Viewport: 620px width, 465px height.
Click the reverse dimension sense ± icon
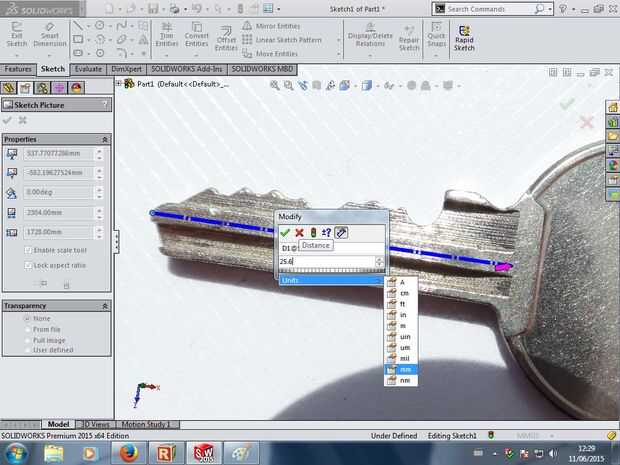pyautogui.click(x=326, y=232)
